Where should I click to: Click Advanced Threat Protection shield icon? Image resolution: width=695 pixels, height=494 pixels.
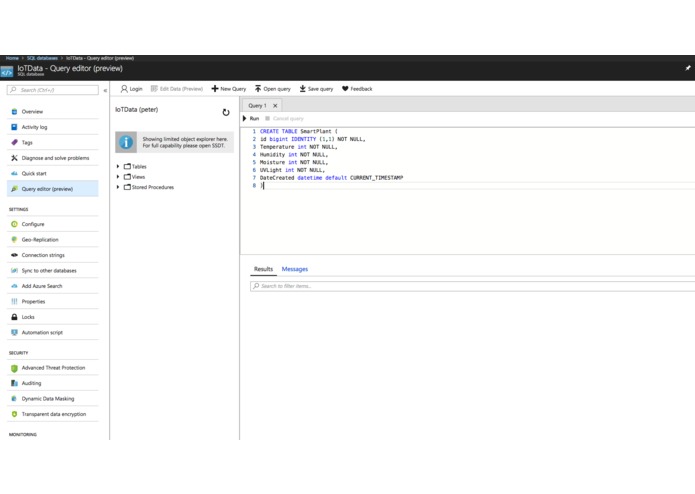pyautogui.click(x=14, y=368)
